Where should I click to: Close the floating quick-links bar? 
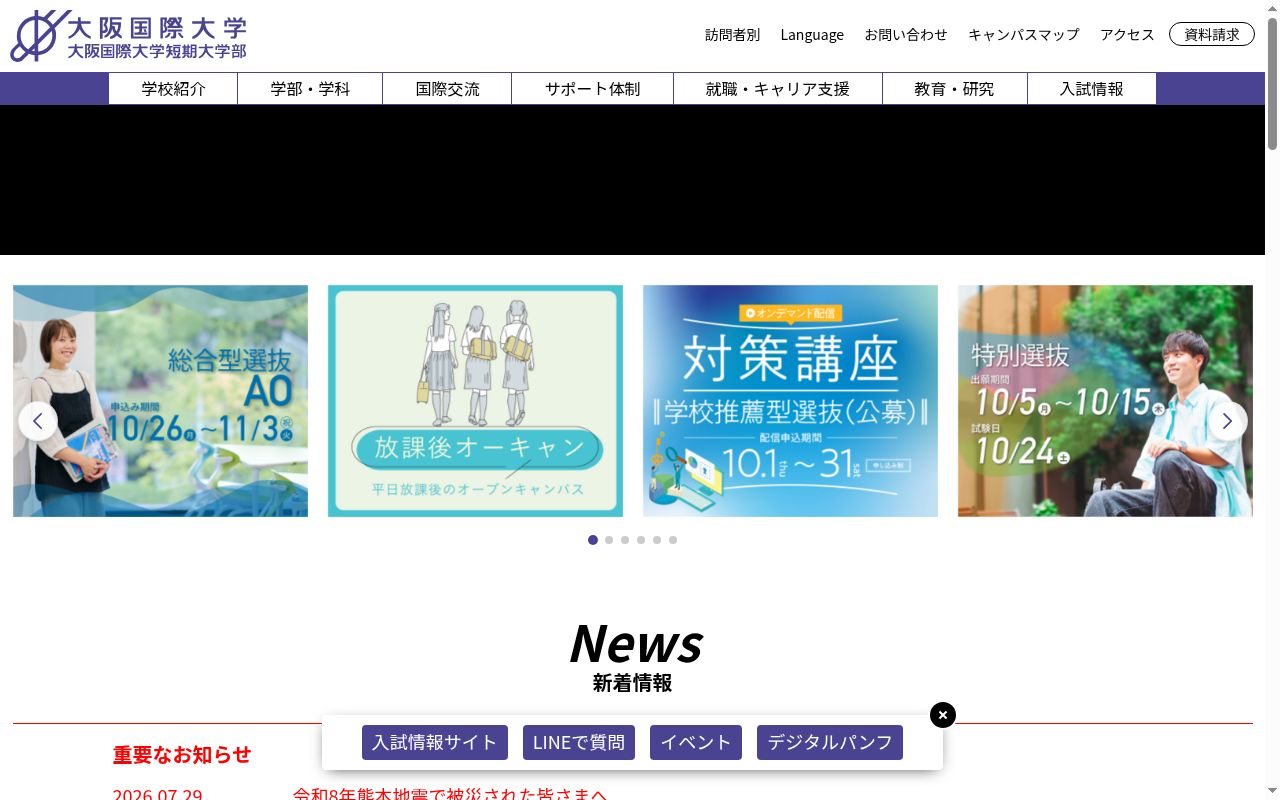tap(943, 715)
